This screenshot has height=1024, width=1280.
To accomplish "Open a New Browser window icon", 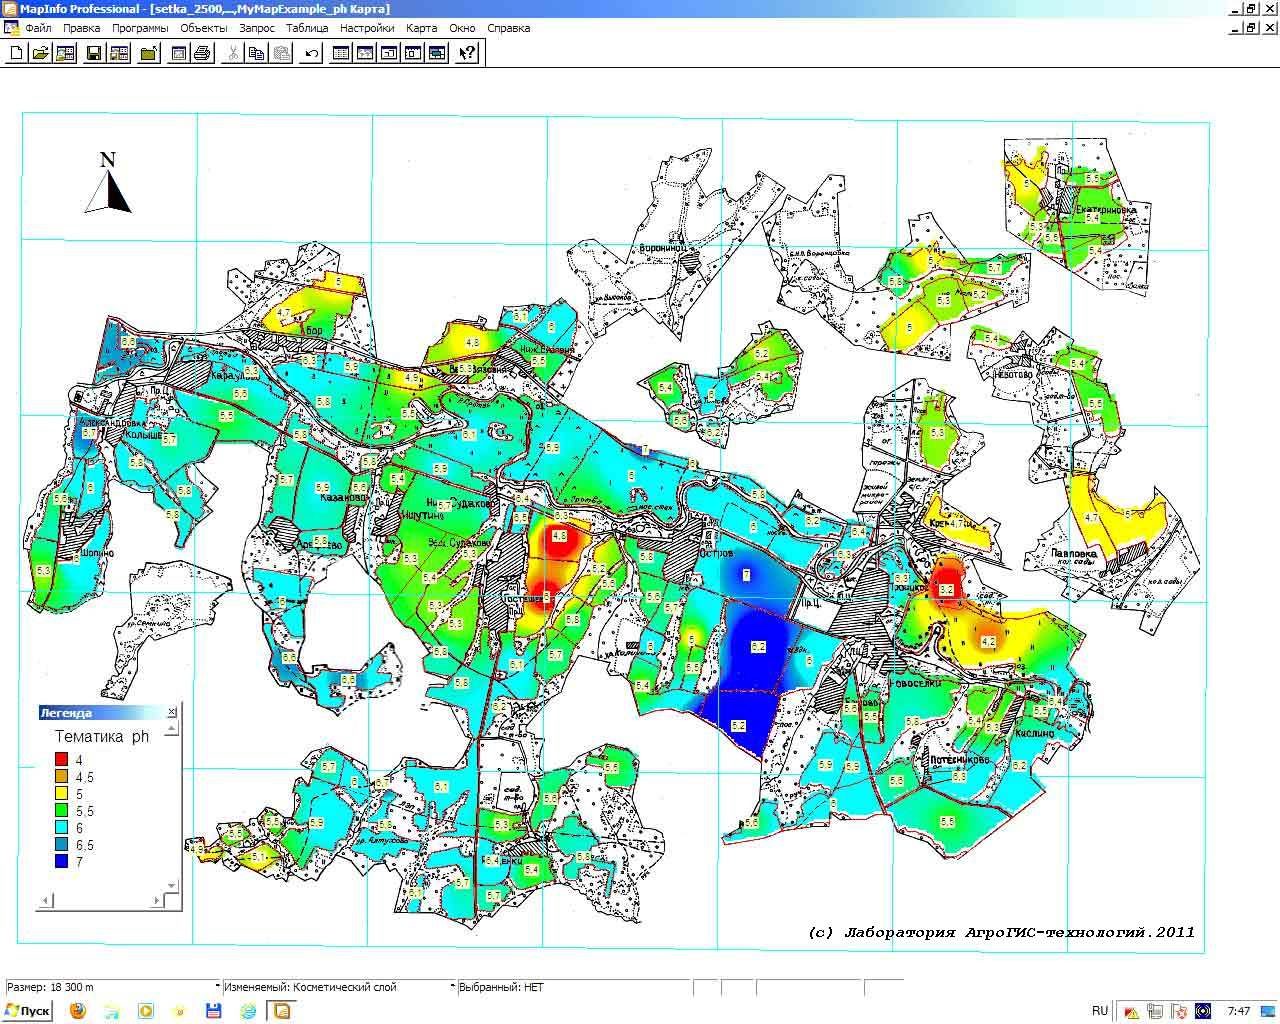I will [341, 52].
